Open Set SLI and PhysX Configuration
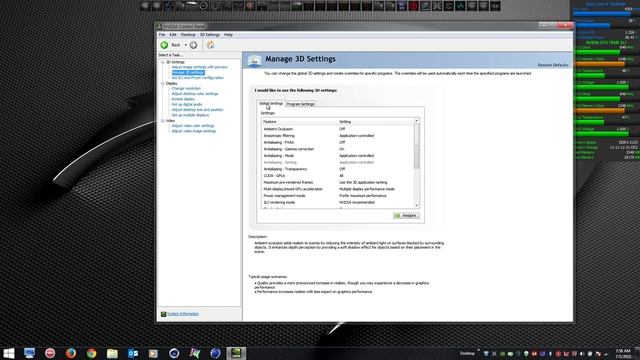This screenshot has height=360, width=640. coord(198,78)
